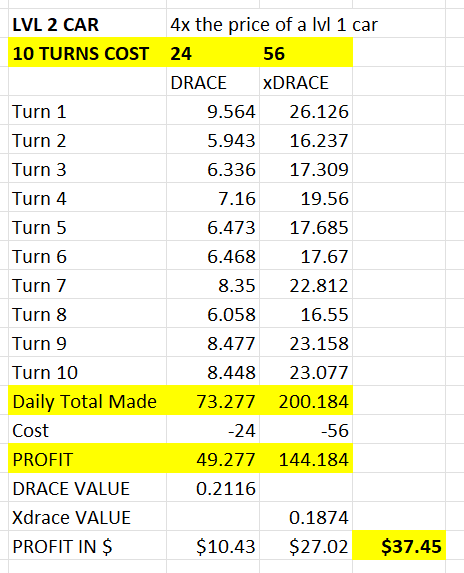The height and width of the screenshot is (573, 464).
Task: Select Turn 9 xDRACE value 23.158
Action: tap(306, 343)
